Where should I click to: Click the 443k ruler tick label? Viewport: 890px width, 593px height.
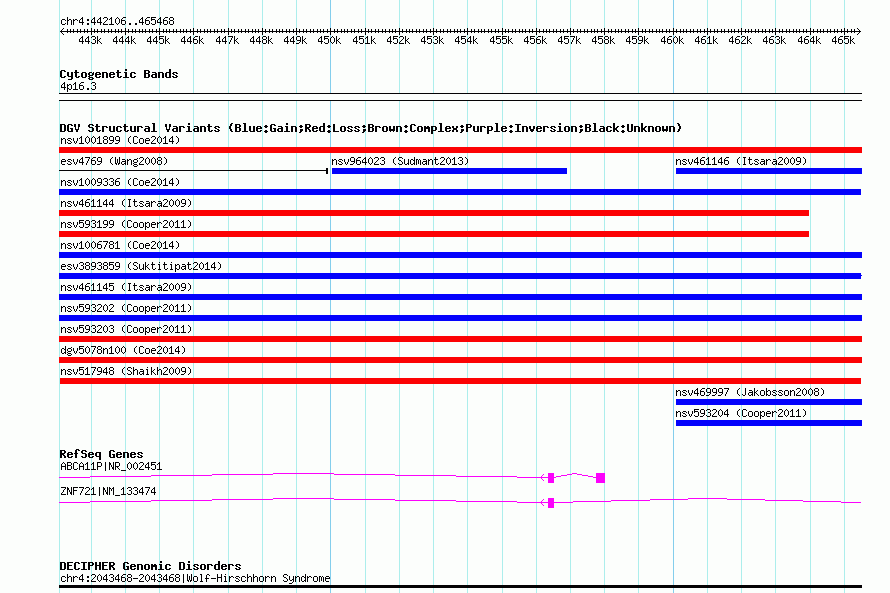[90, 40]
